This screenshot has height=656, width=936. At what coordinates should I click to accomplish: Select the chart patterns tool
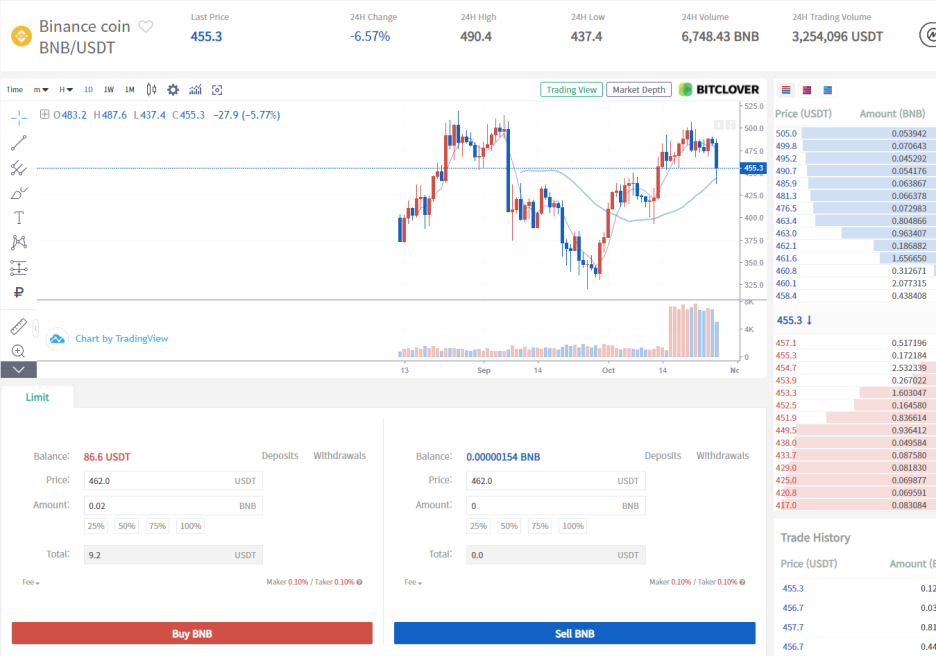(19, 242)
